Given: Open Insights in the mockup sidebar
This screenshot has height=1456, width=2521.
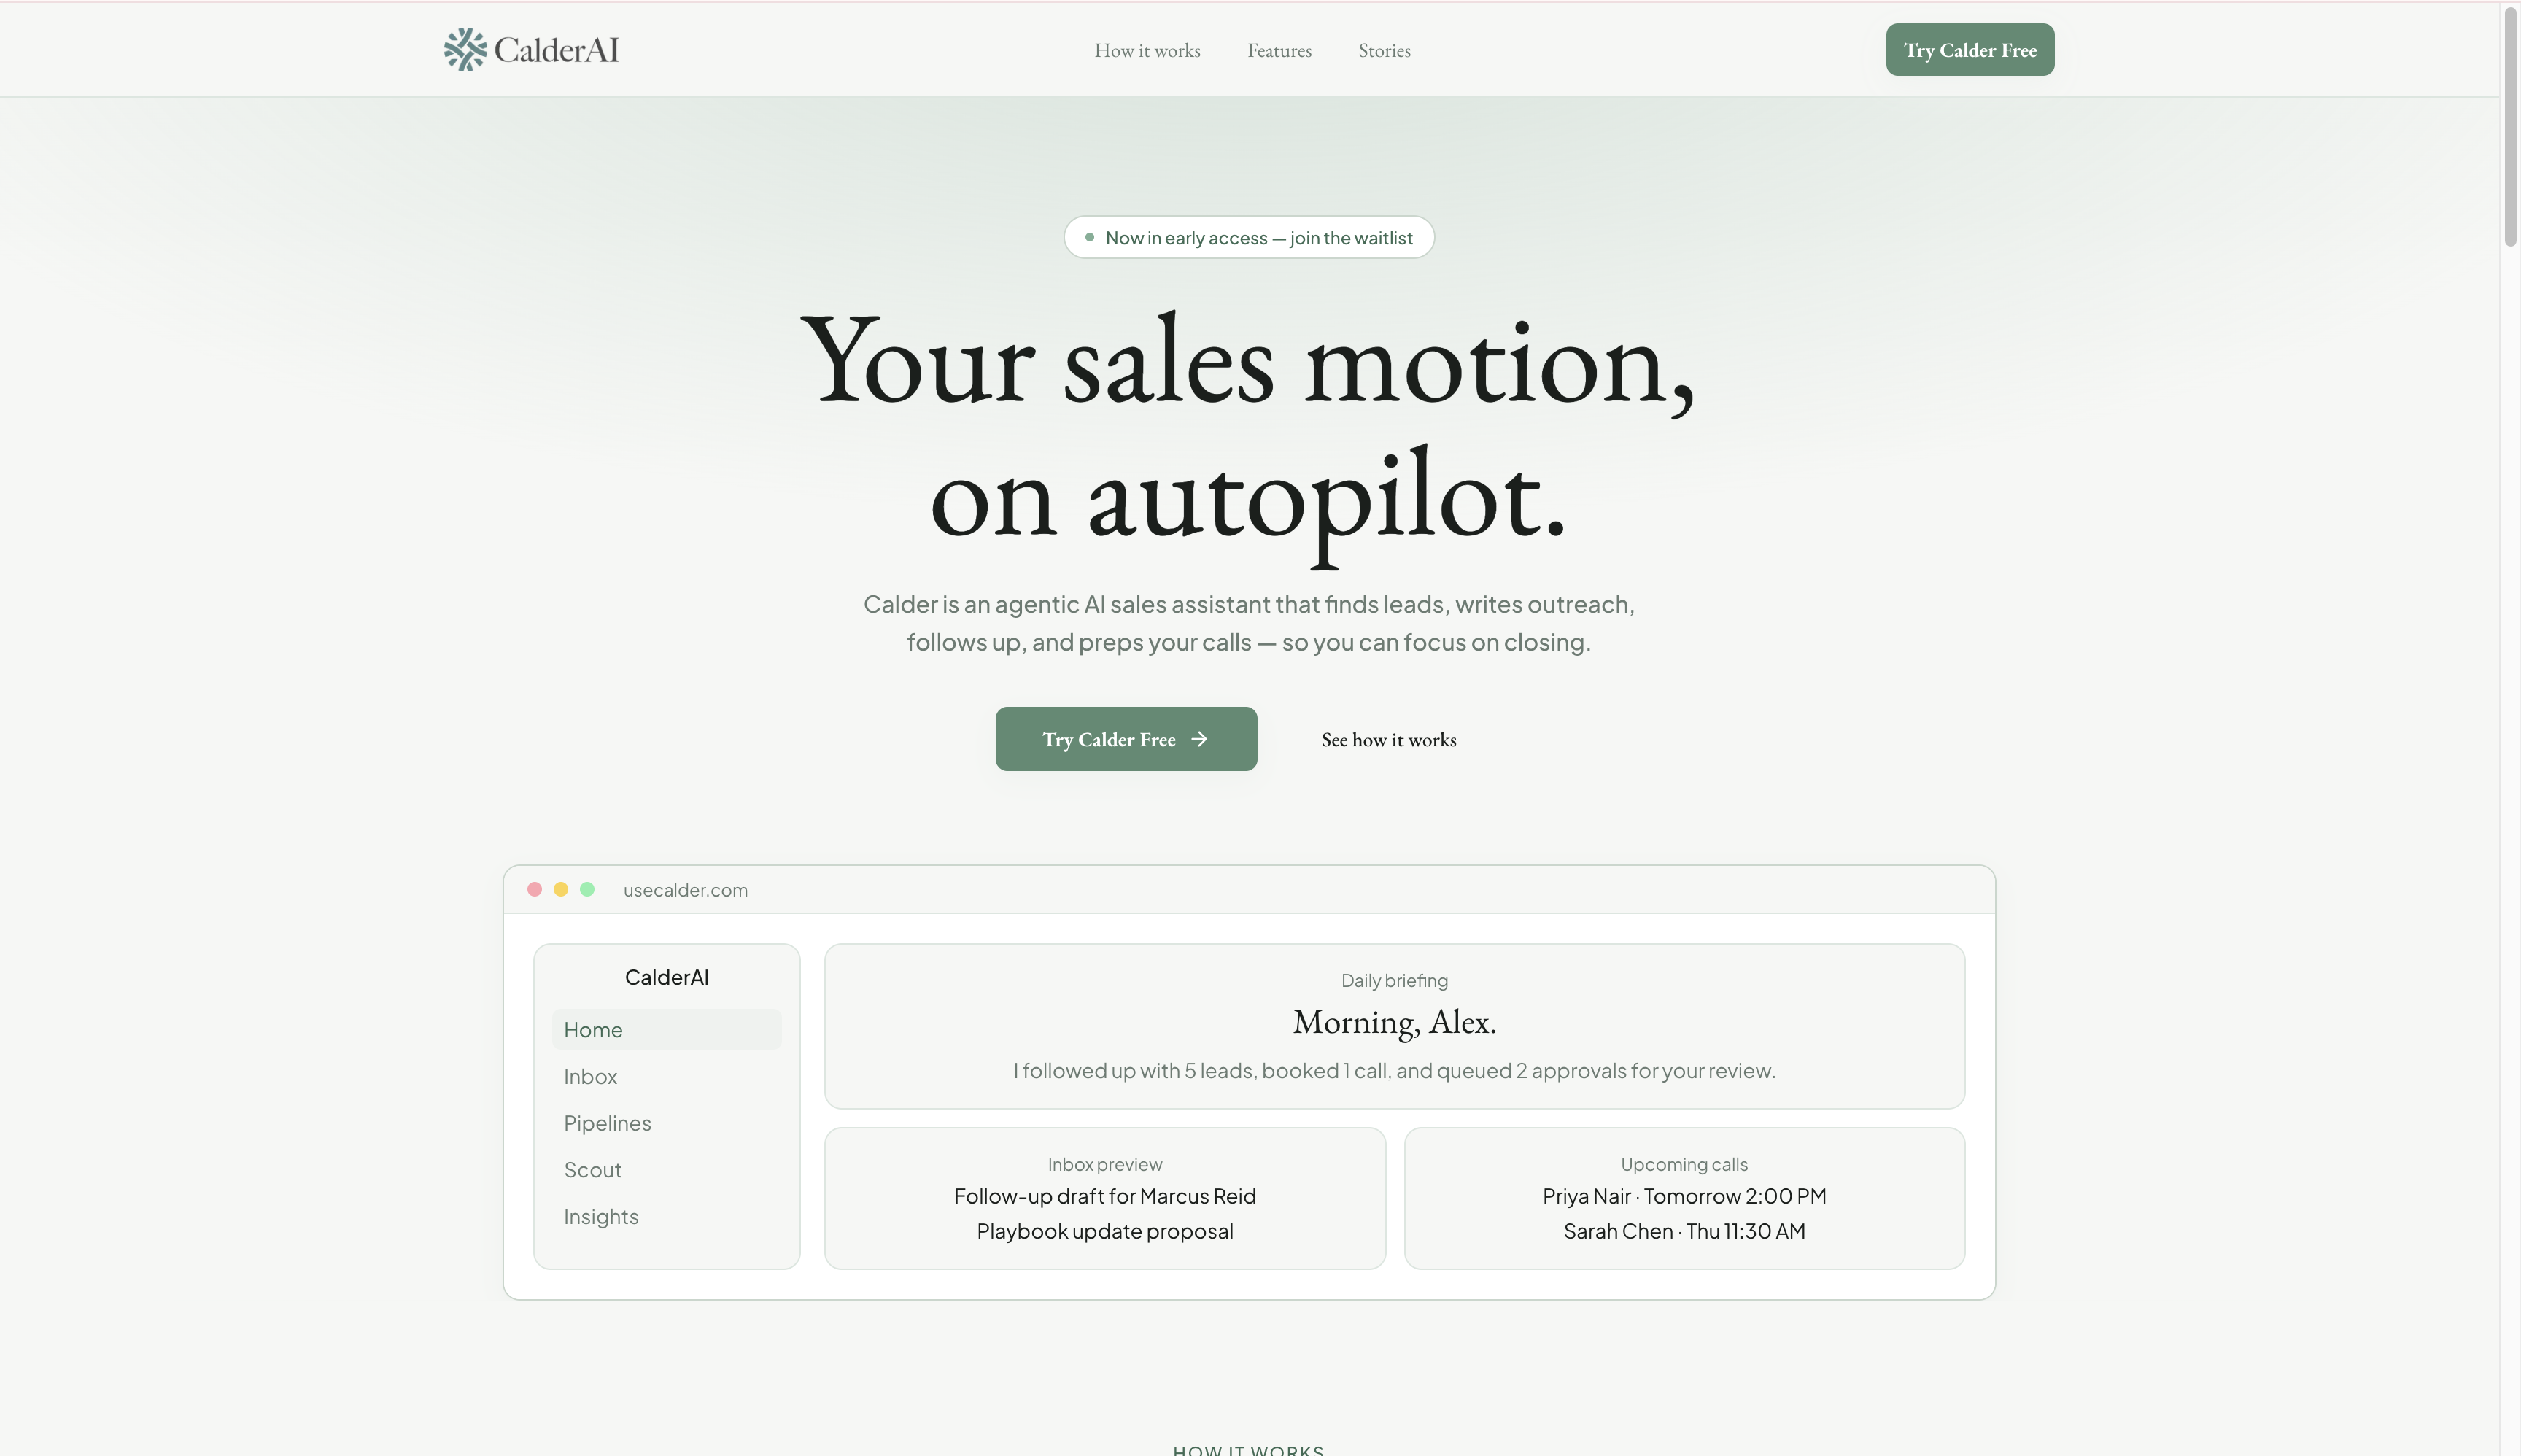Looking at the screenshot, I should [666, 1217].
